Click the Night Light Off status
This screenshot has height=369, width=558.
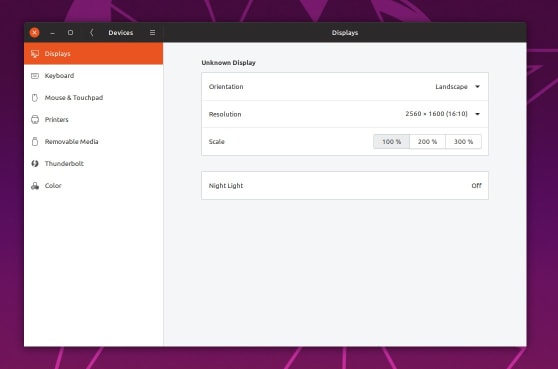[477, 186]
